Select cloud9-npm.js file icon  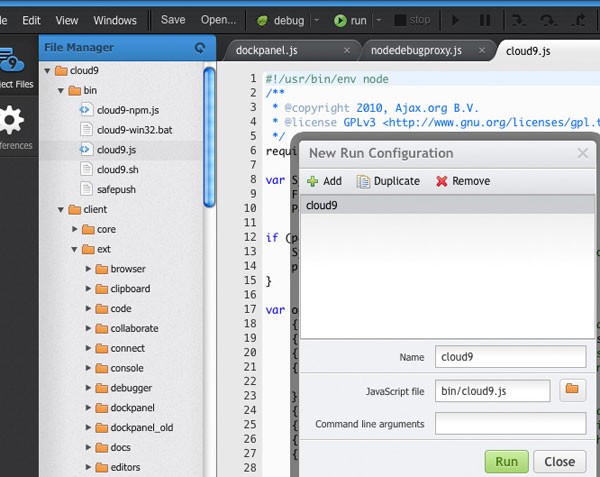pyautogui.click(x=86, y=110)
